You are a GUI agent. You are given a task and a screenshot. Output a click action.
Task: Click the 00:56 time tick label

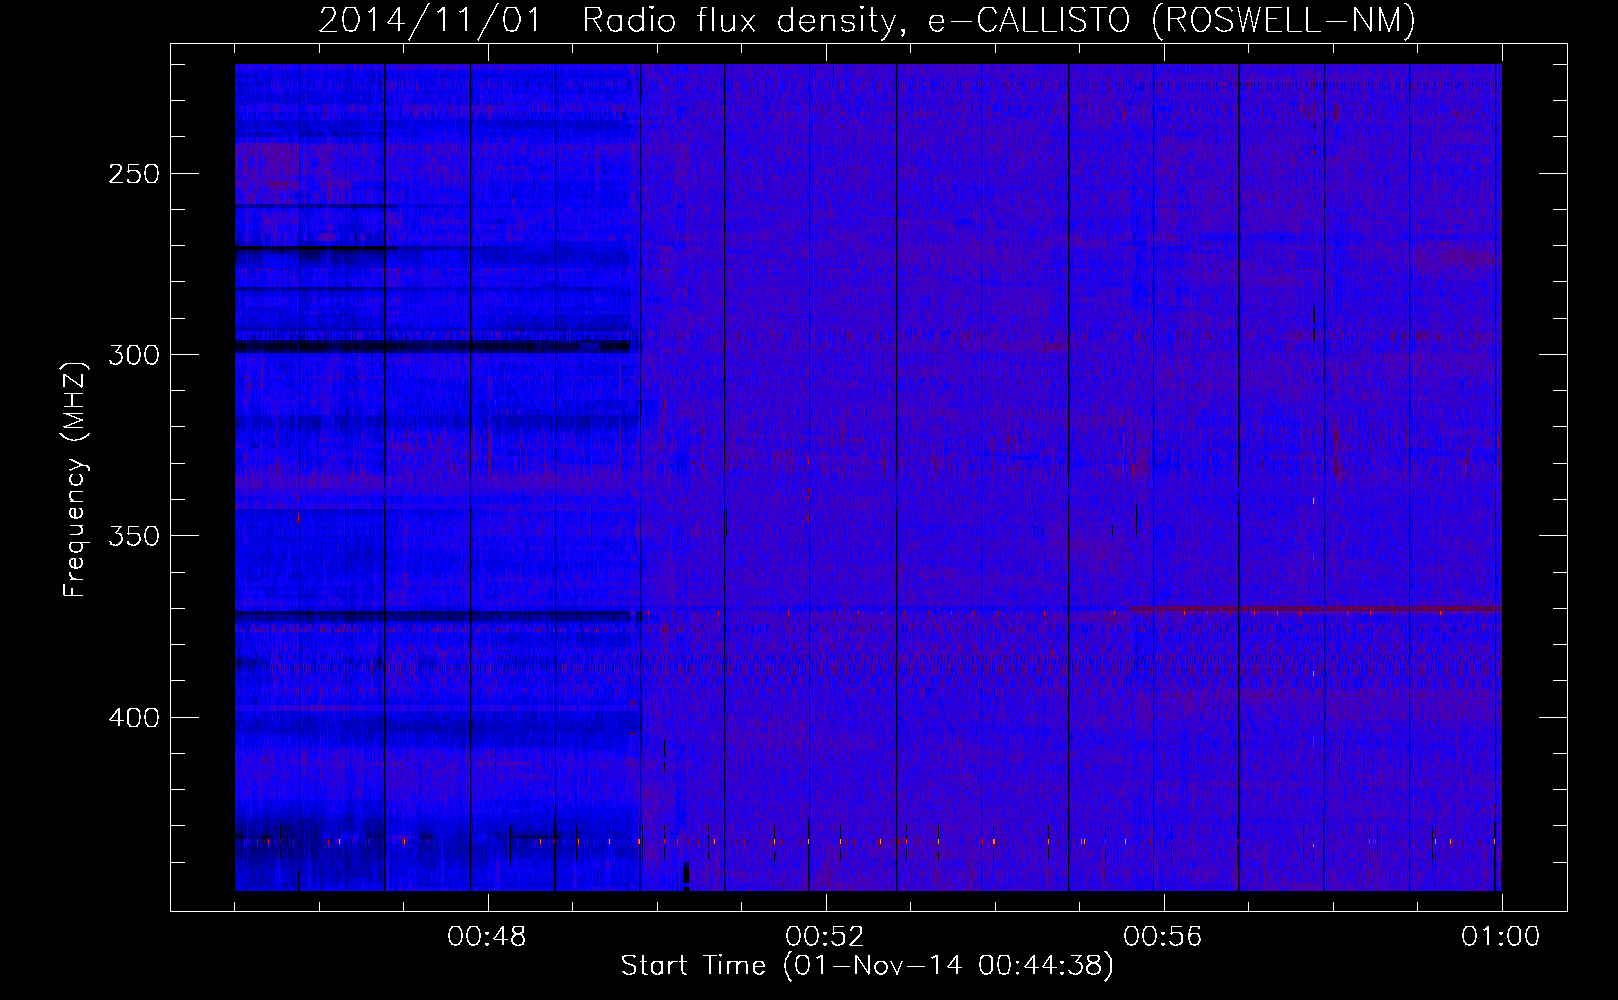1163,937
